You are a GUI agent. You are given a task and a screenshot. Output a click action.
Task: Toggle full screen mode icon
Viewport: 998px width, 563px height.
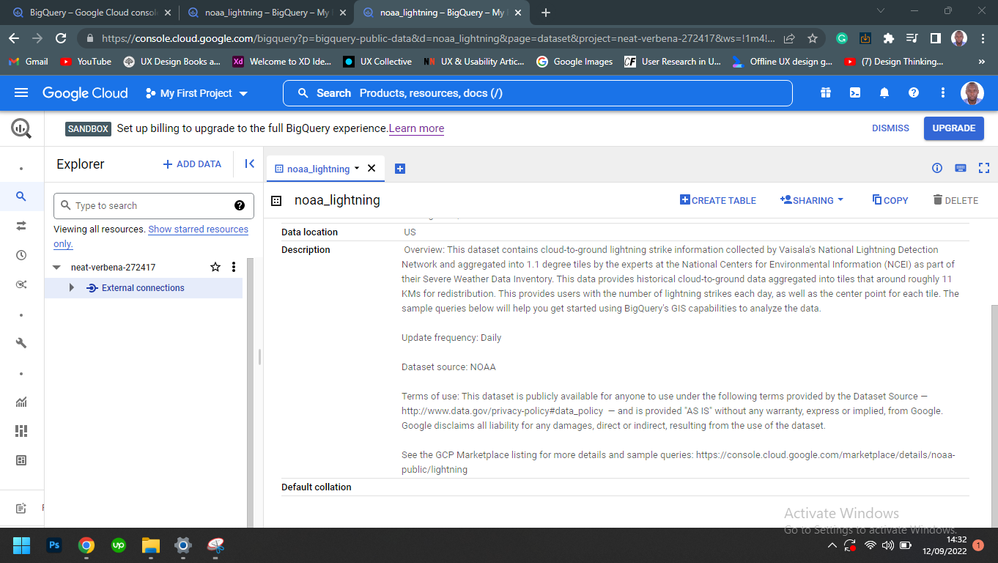coord(984,168)
